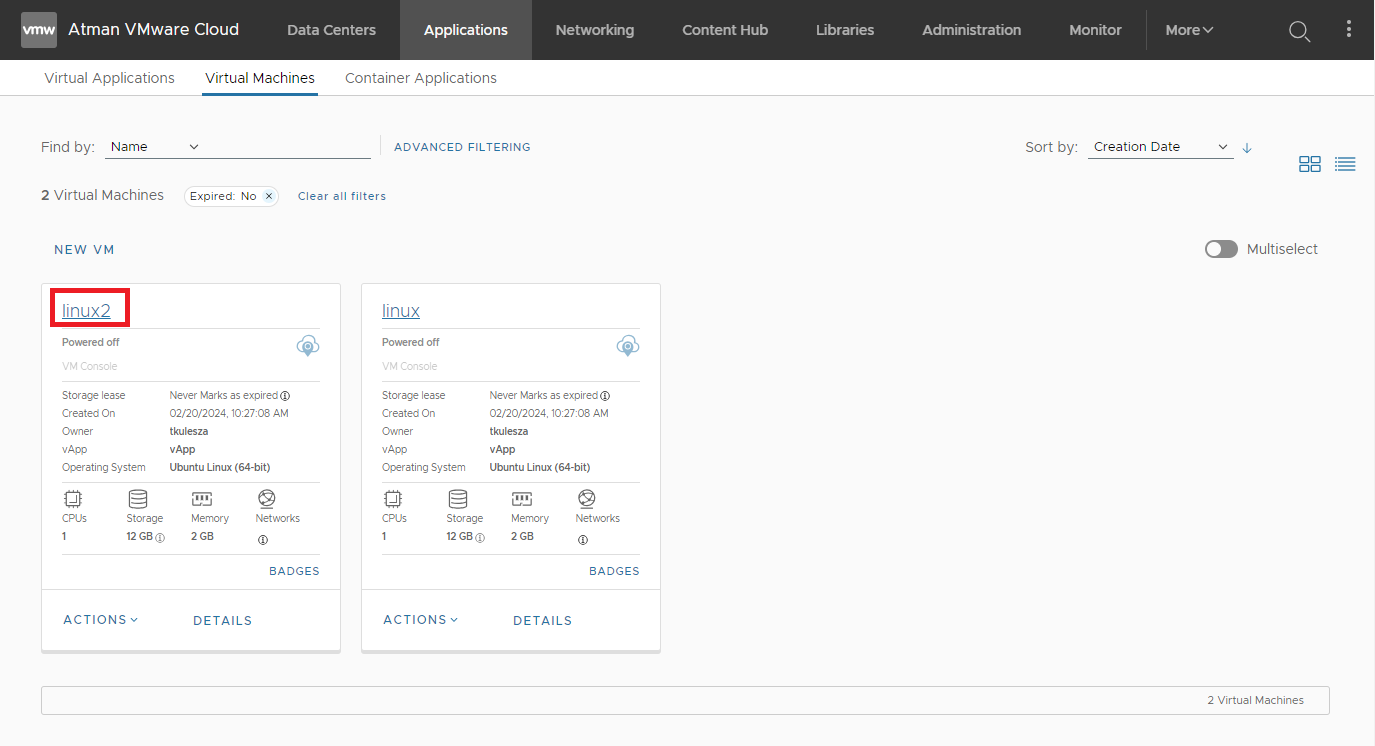Expand Actions menu for linux2 VM
The width and height of the screenshot is (1375, 746).
coord(100,620)
